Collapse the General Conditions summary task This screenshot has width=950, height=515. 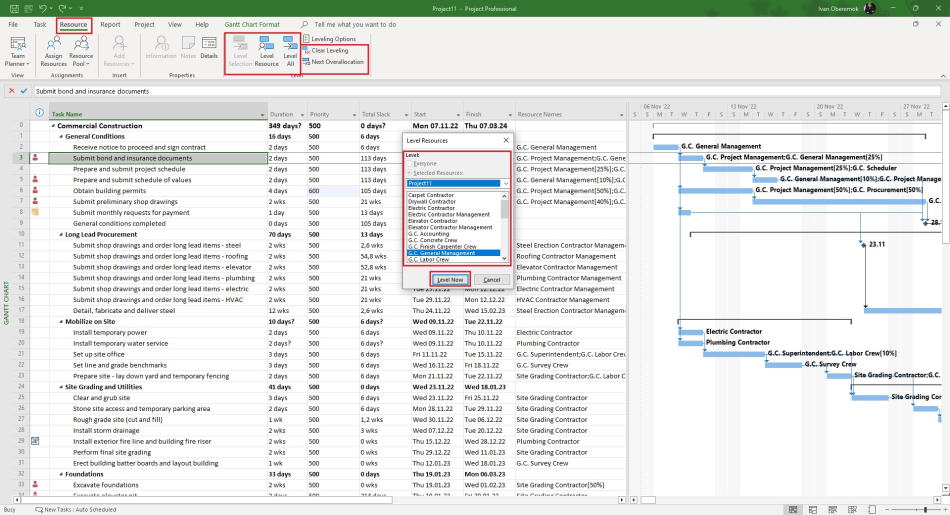point(61,137)
